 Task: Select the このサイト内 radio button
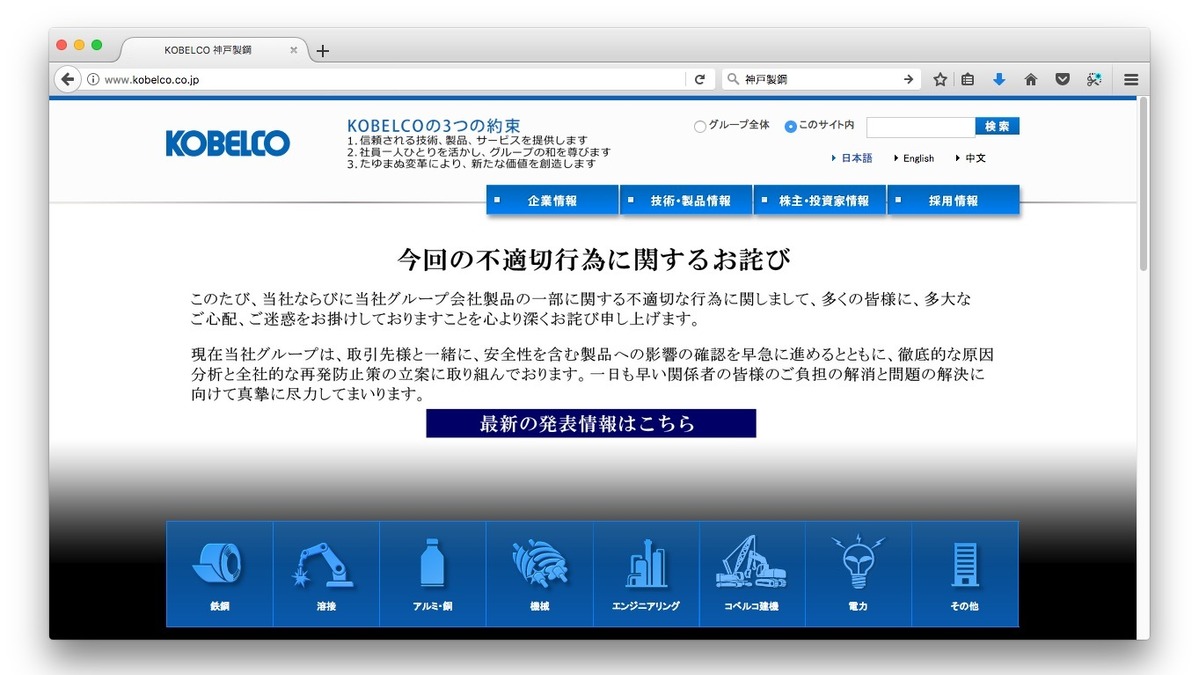click(791, 126)
